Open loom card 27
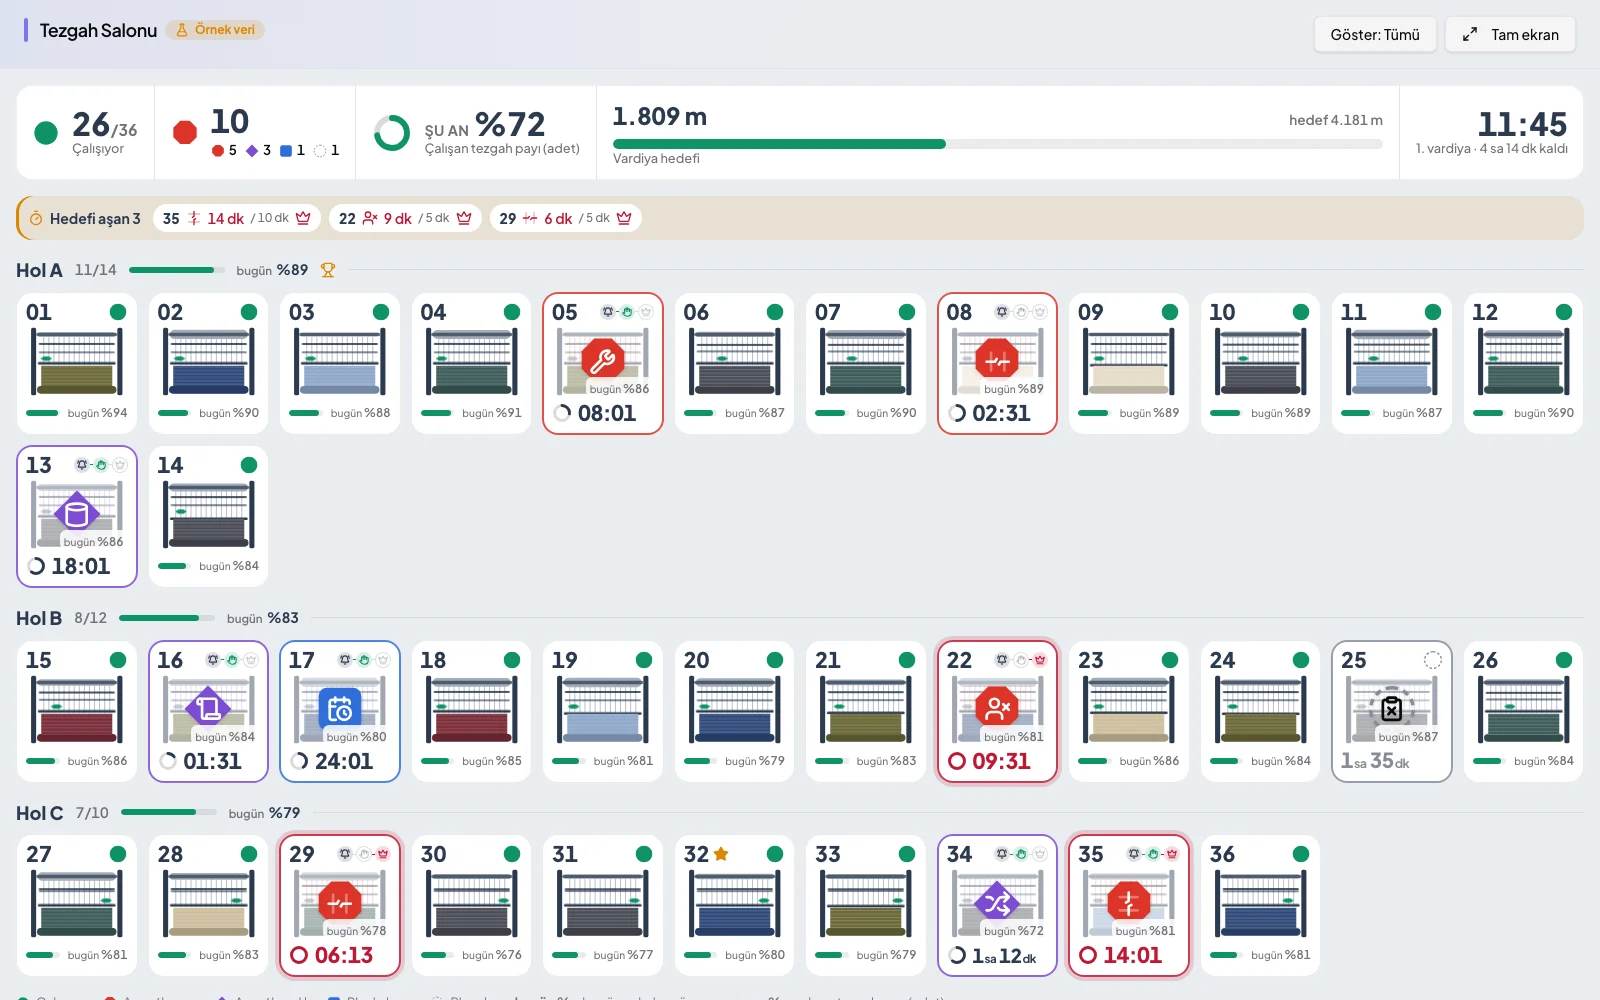The height and width of the screenshot is (1000, 1600). pyautogui.click(x=77, y=905)
